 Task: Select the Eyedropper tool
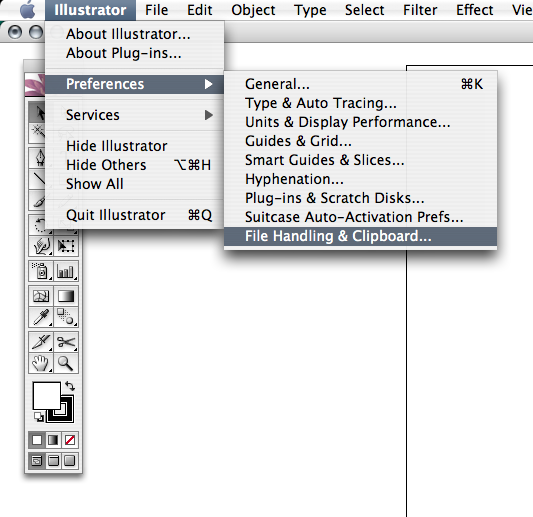click(41, 317)
